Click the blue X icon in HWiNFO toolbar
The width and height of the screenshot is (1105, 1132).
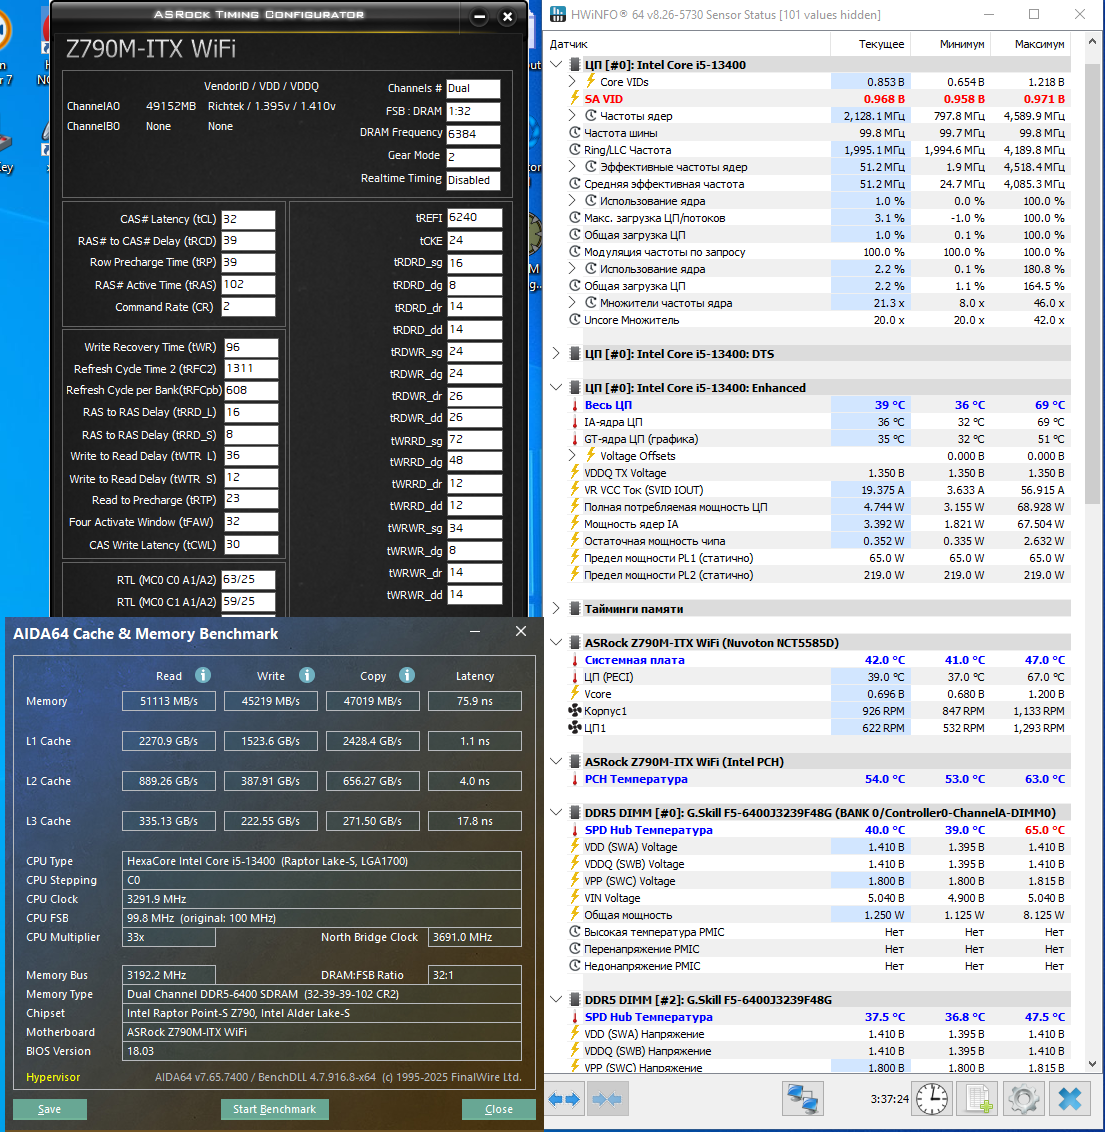1070,1100
